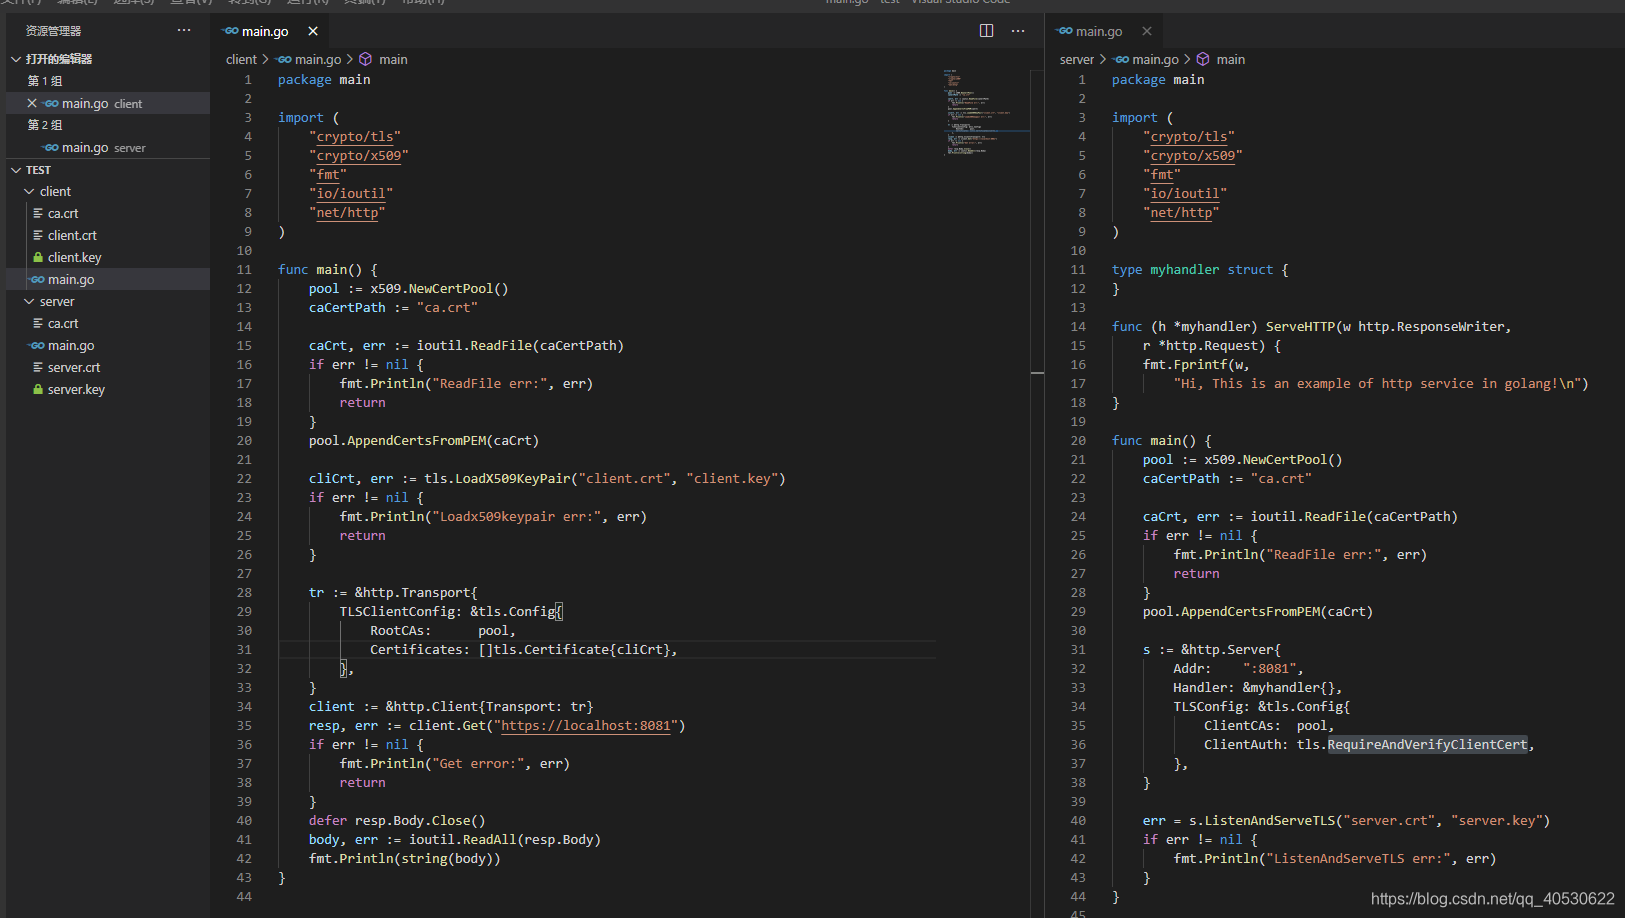
Task: Click 第 1 组 group label in open editors
Action: (45, 81)
